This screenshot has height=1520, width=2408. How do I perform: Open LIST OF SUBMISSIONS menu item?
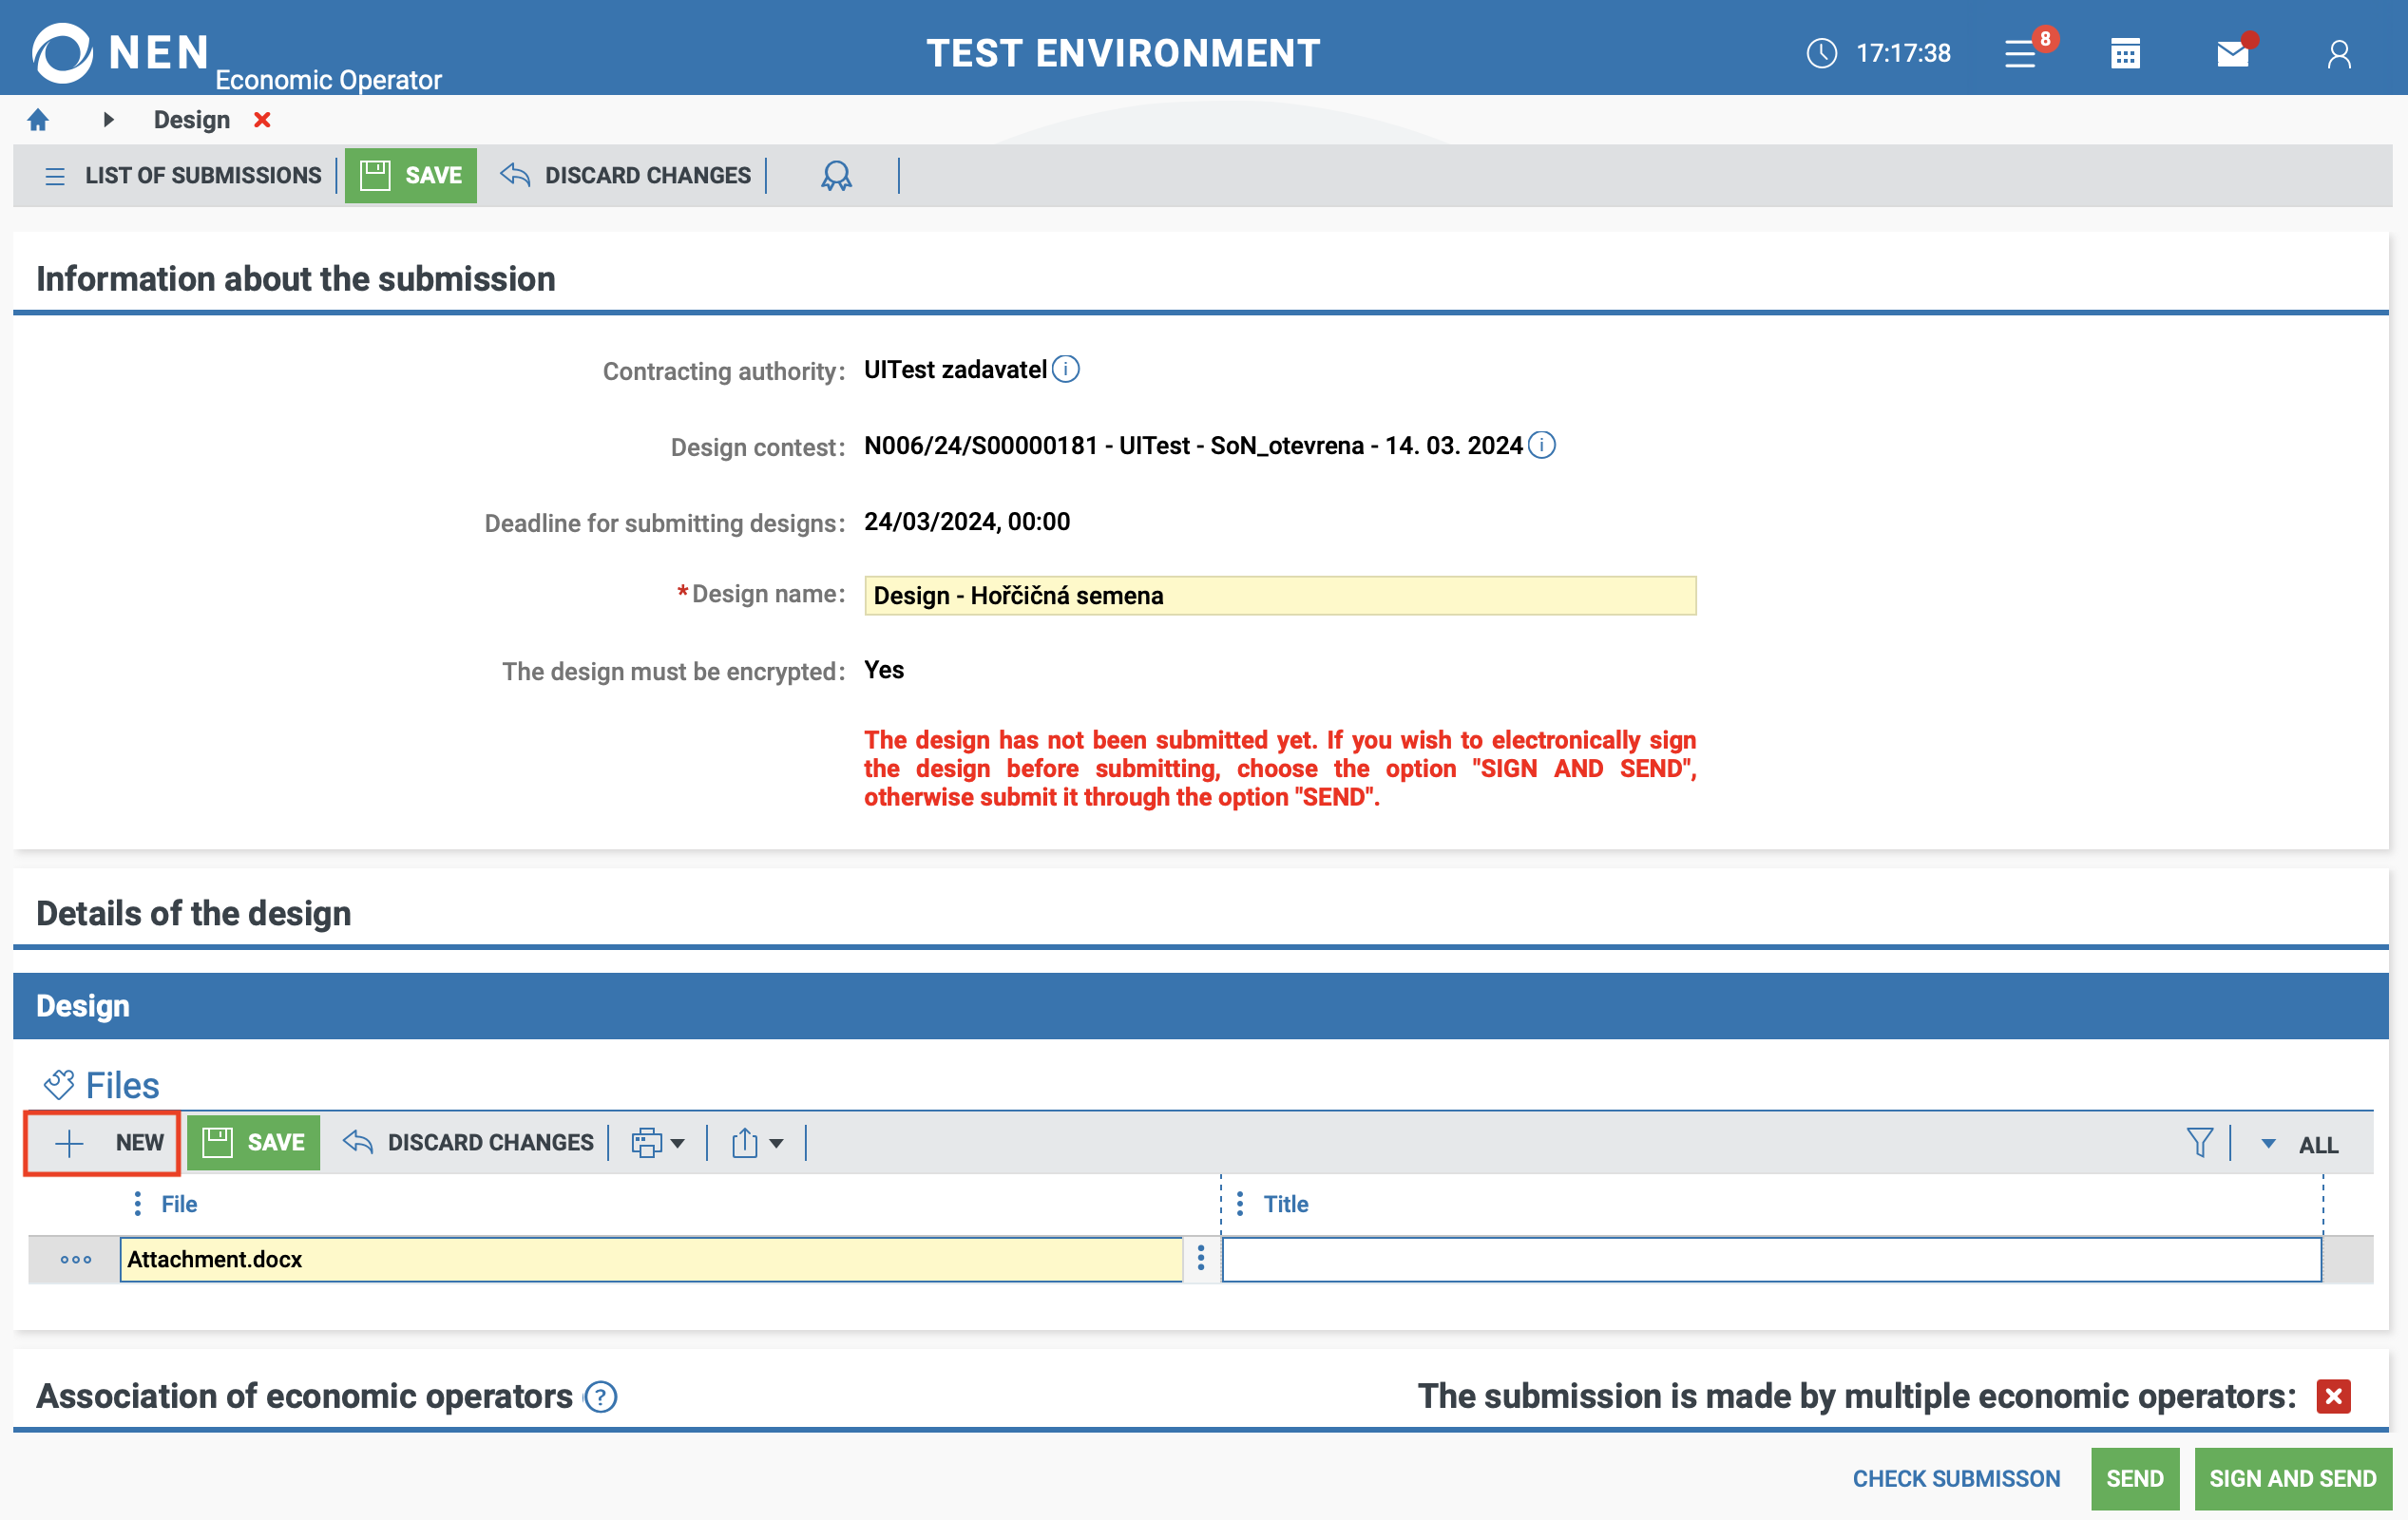[184, 176]
